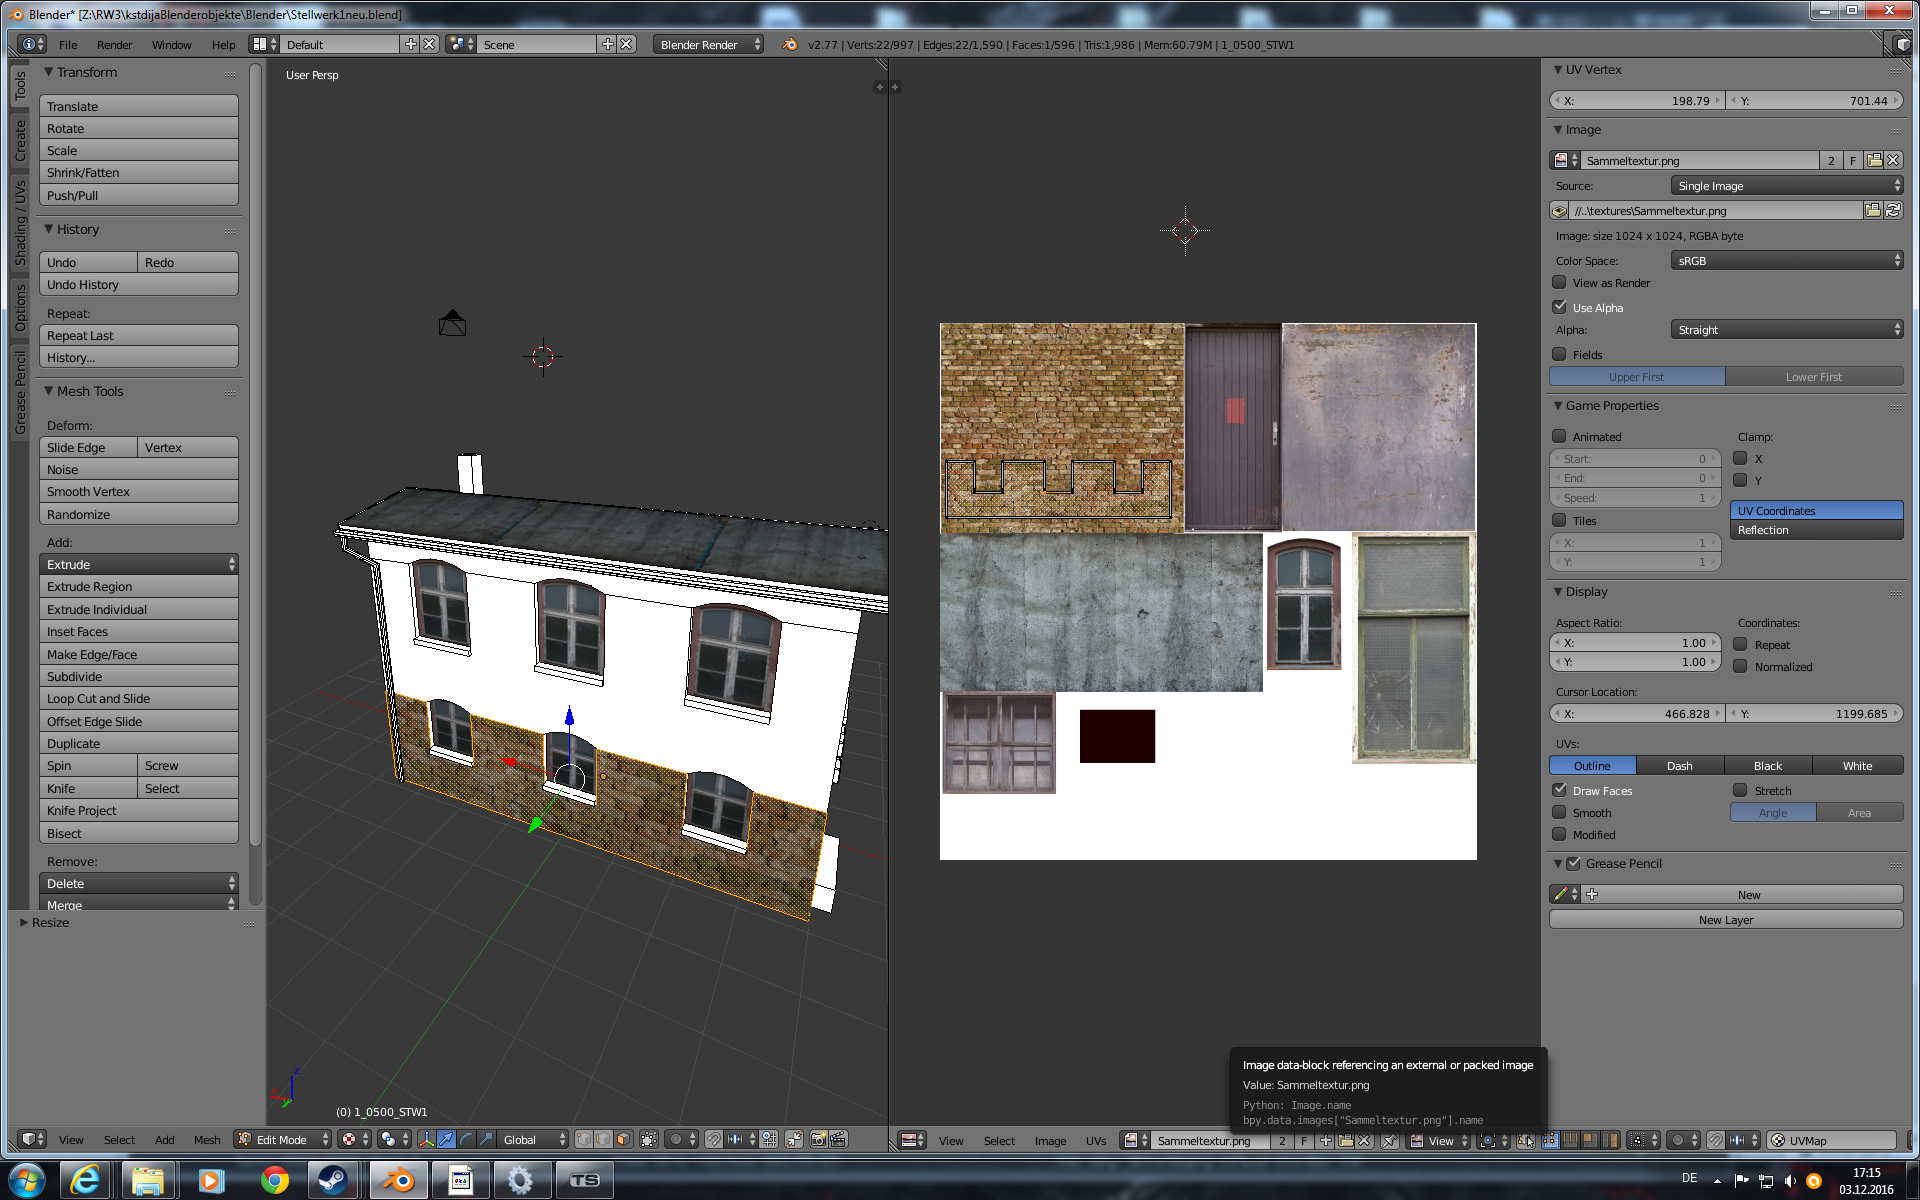Adjust the Cursor Location X value field
Viewport: 1920px width, 1200px height.
click(1637, 714)
